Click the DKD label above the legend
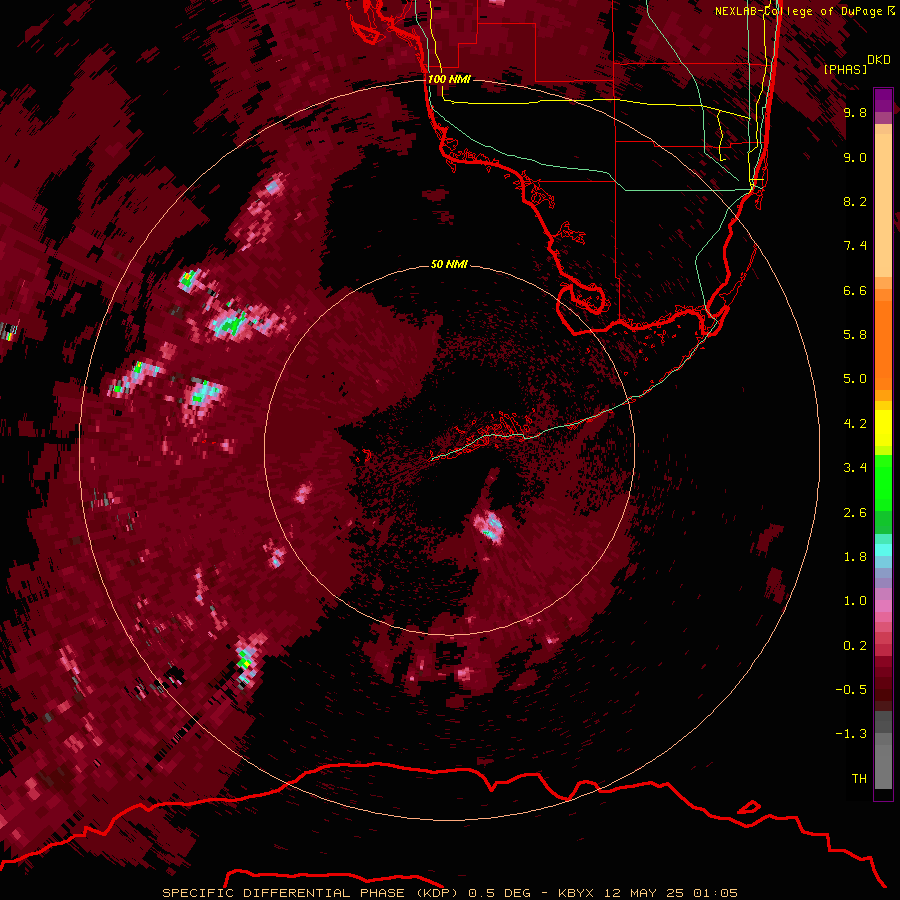 pyautogui.click(x=878, y=60)
